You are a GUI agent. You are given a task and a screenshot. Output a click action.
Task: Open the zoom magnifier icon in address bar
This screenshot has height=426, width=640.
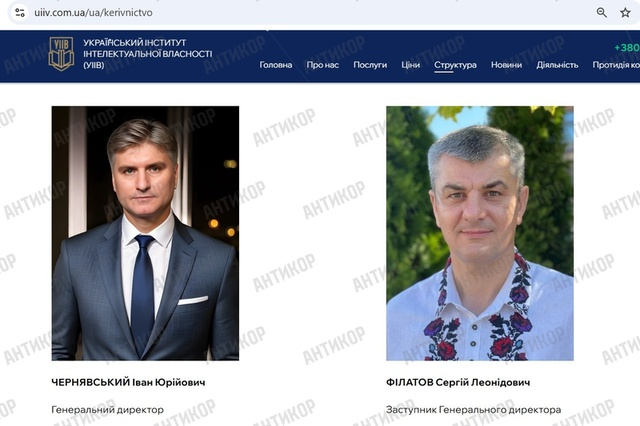602,13
